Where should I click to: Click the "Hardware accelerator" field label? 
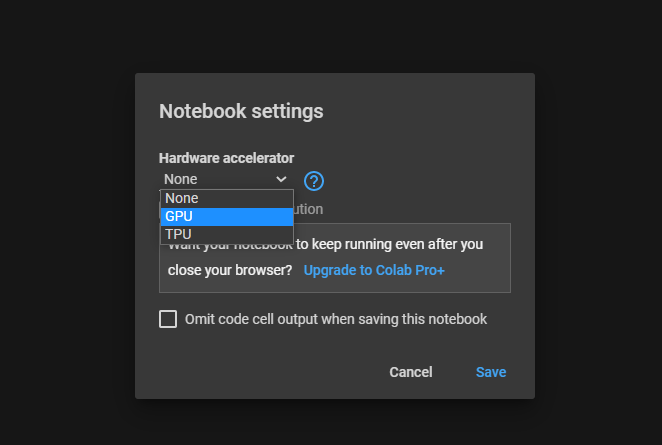226,158
